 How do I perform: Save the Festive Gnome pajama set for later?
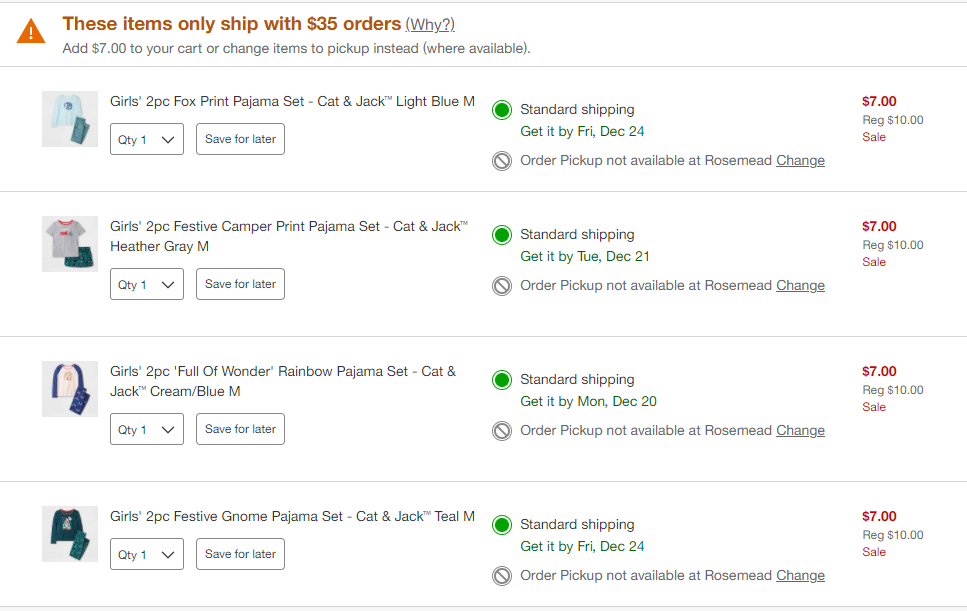[240, 555]
